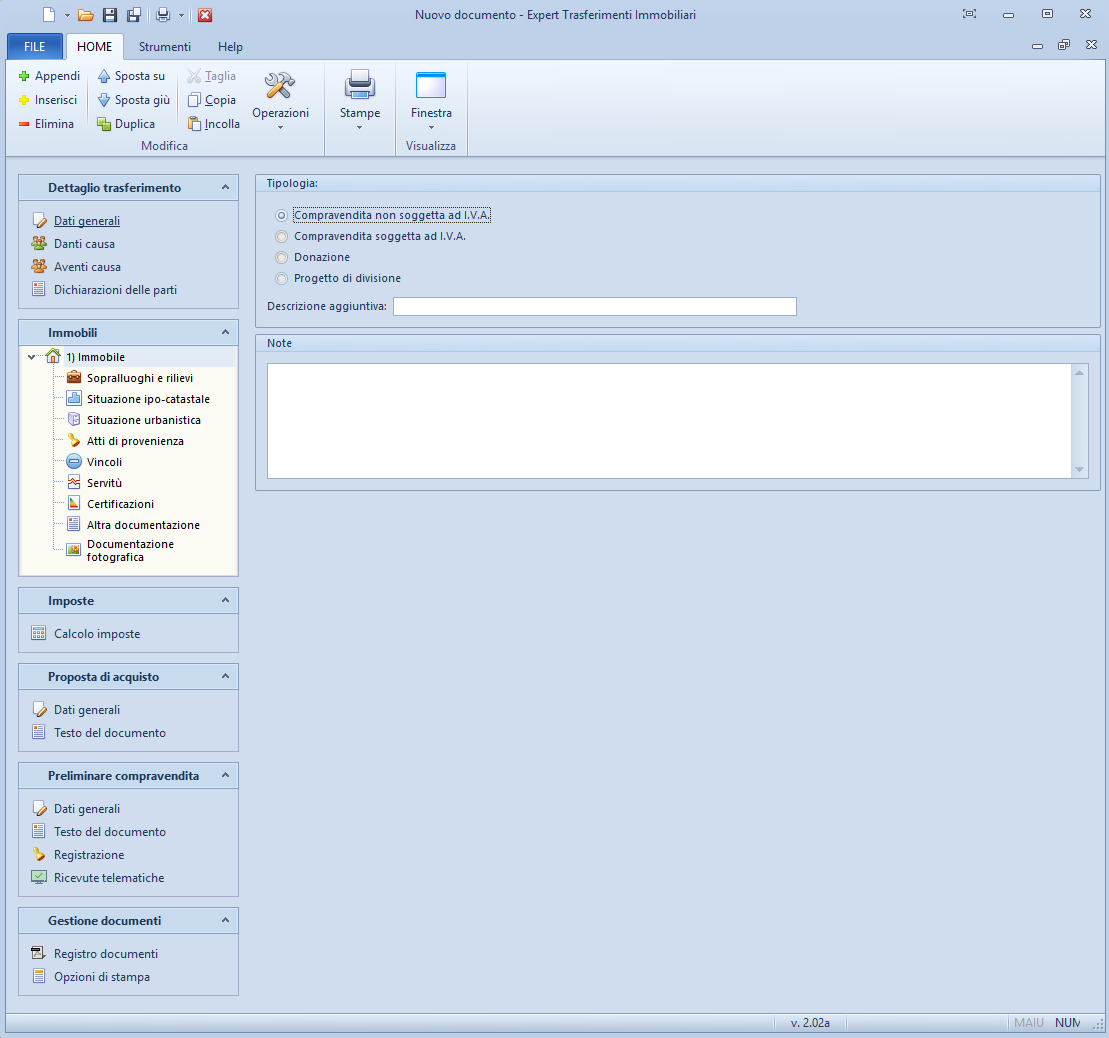Screen dimensions: 1109x1038
Task: Click the Save icon in title bar
Action: point(110,15)
